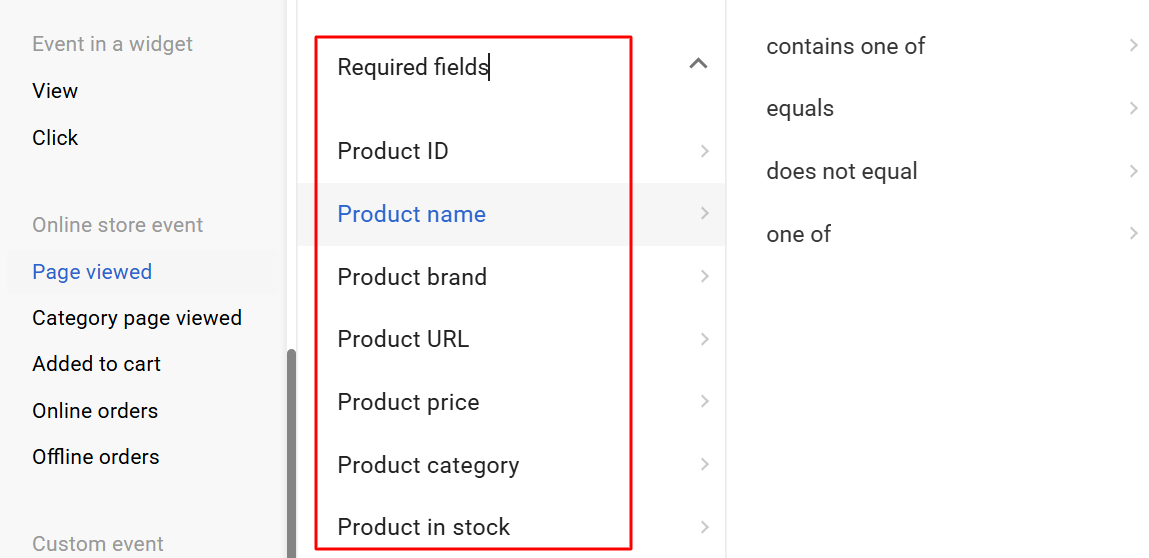This screenshot has height=558, width=1149.
Task: Select the Click widget event
Action: pyautogui.click(x=55, y=138)
